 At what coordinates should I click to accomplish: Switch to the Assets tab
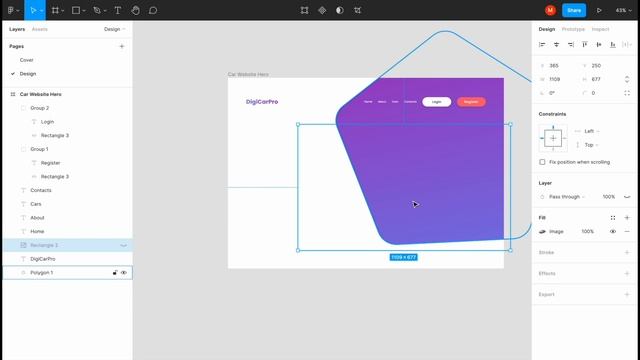(40, 29)
